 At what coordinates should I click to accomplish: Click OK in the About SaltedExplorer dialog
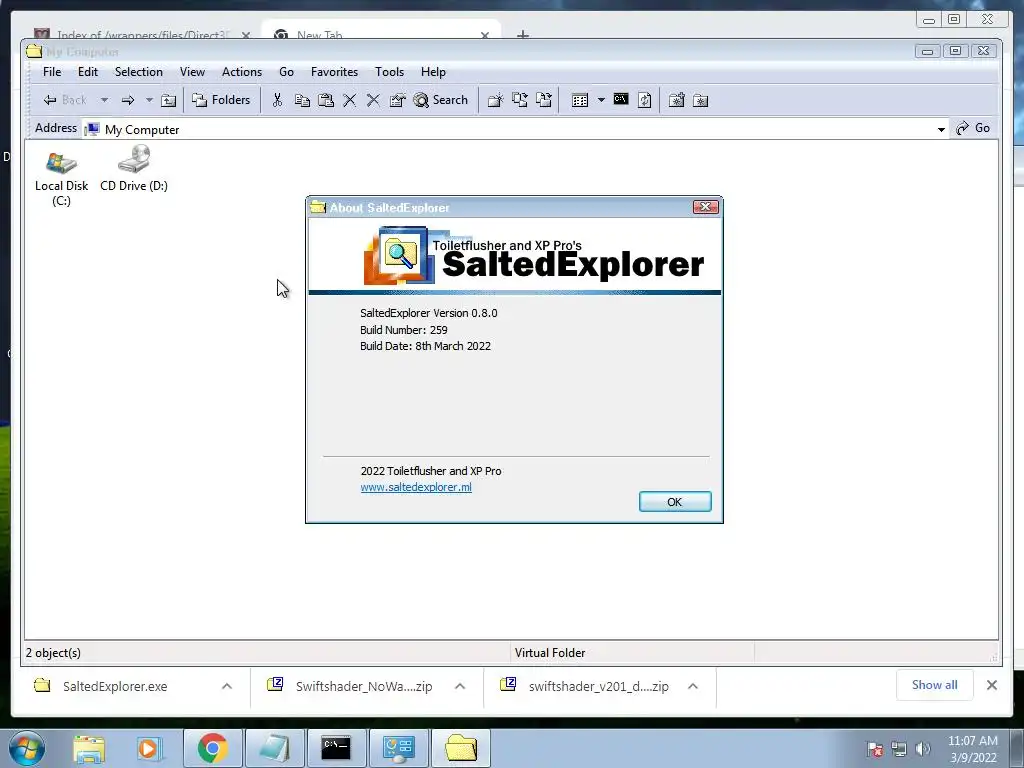pos(675,502)
